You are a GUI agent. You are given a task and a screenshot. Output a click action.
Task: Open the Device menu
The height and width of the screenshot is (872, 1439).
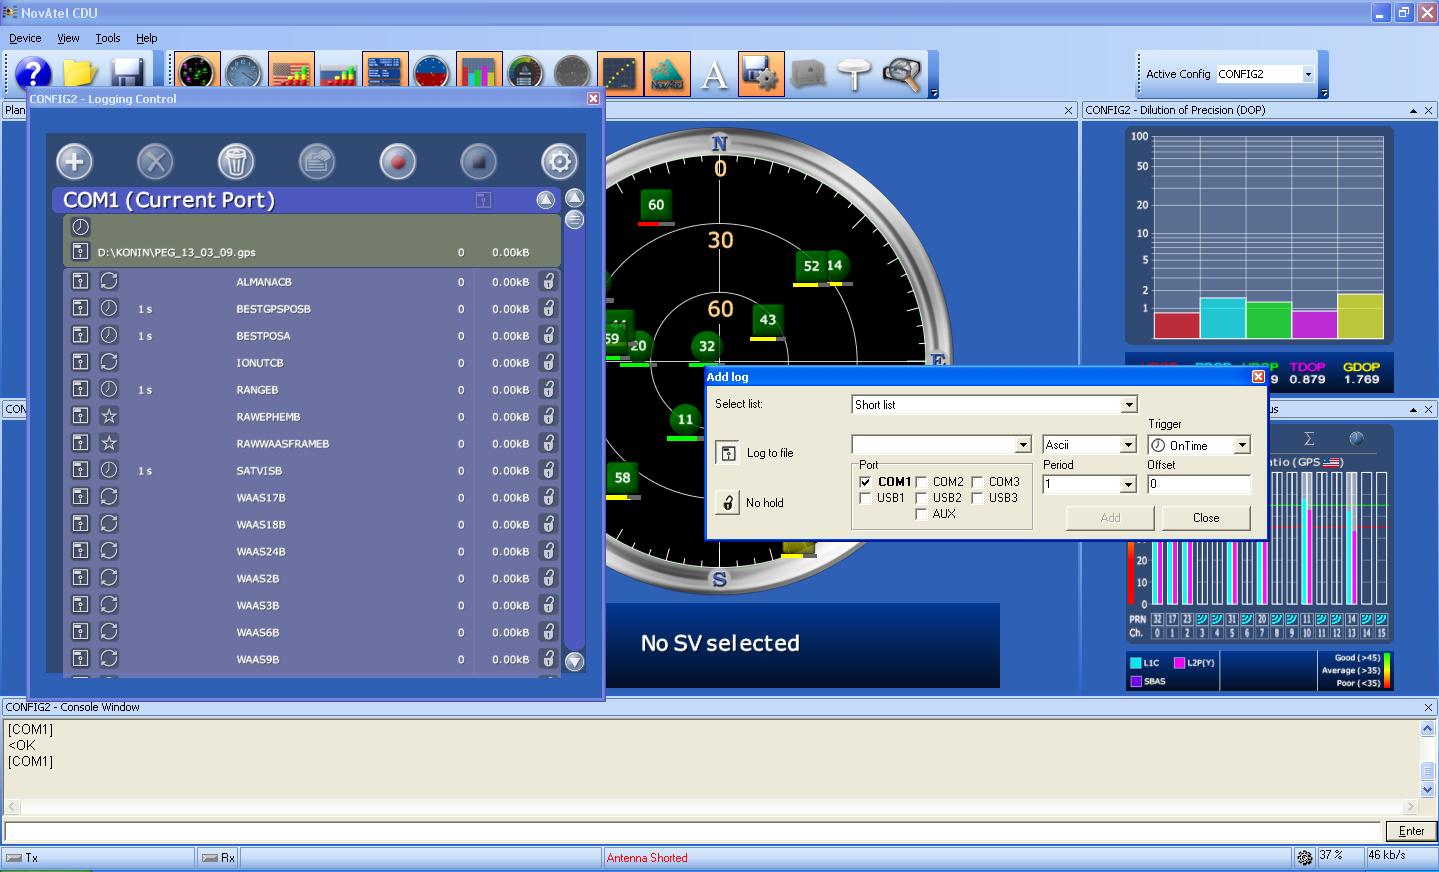25,38
